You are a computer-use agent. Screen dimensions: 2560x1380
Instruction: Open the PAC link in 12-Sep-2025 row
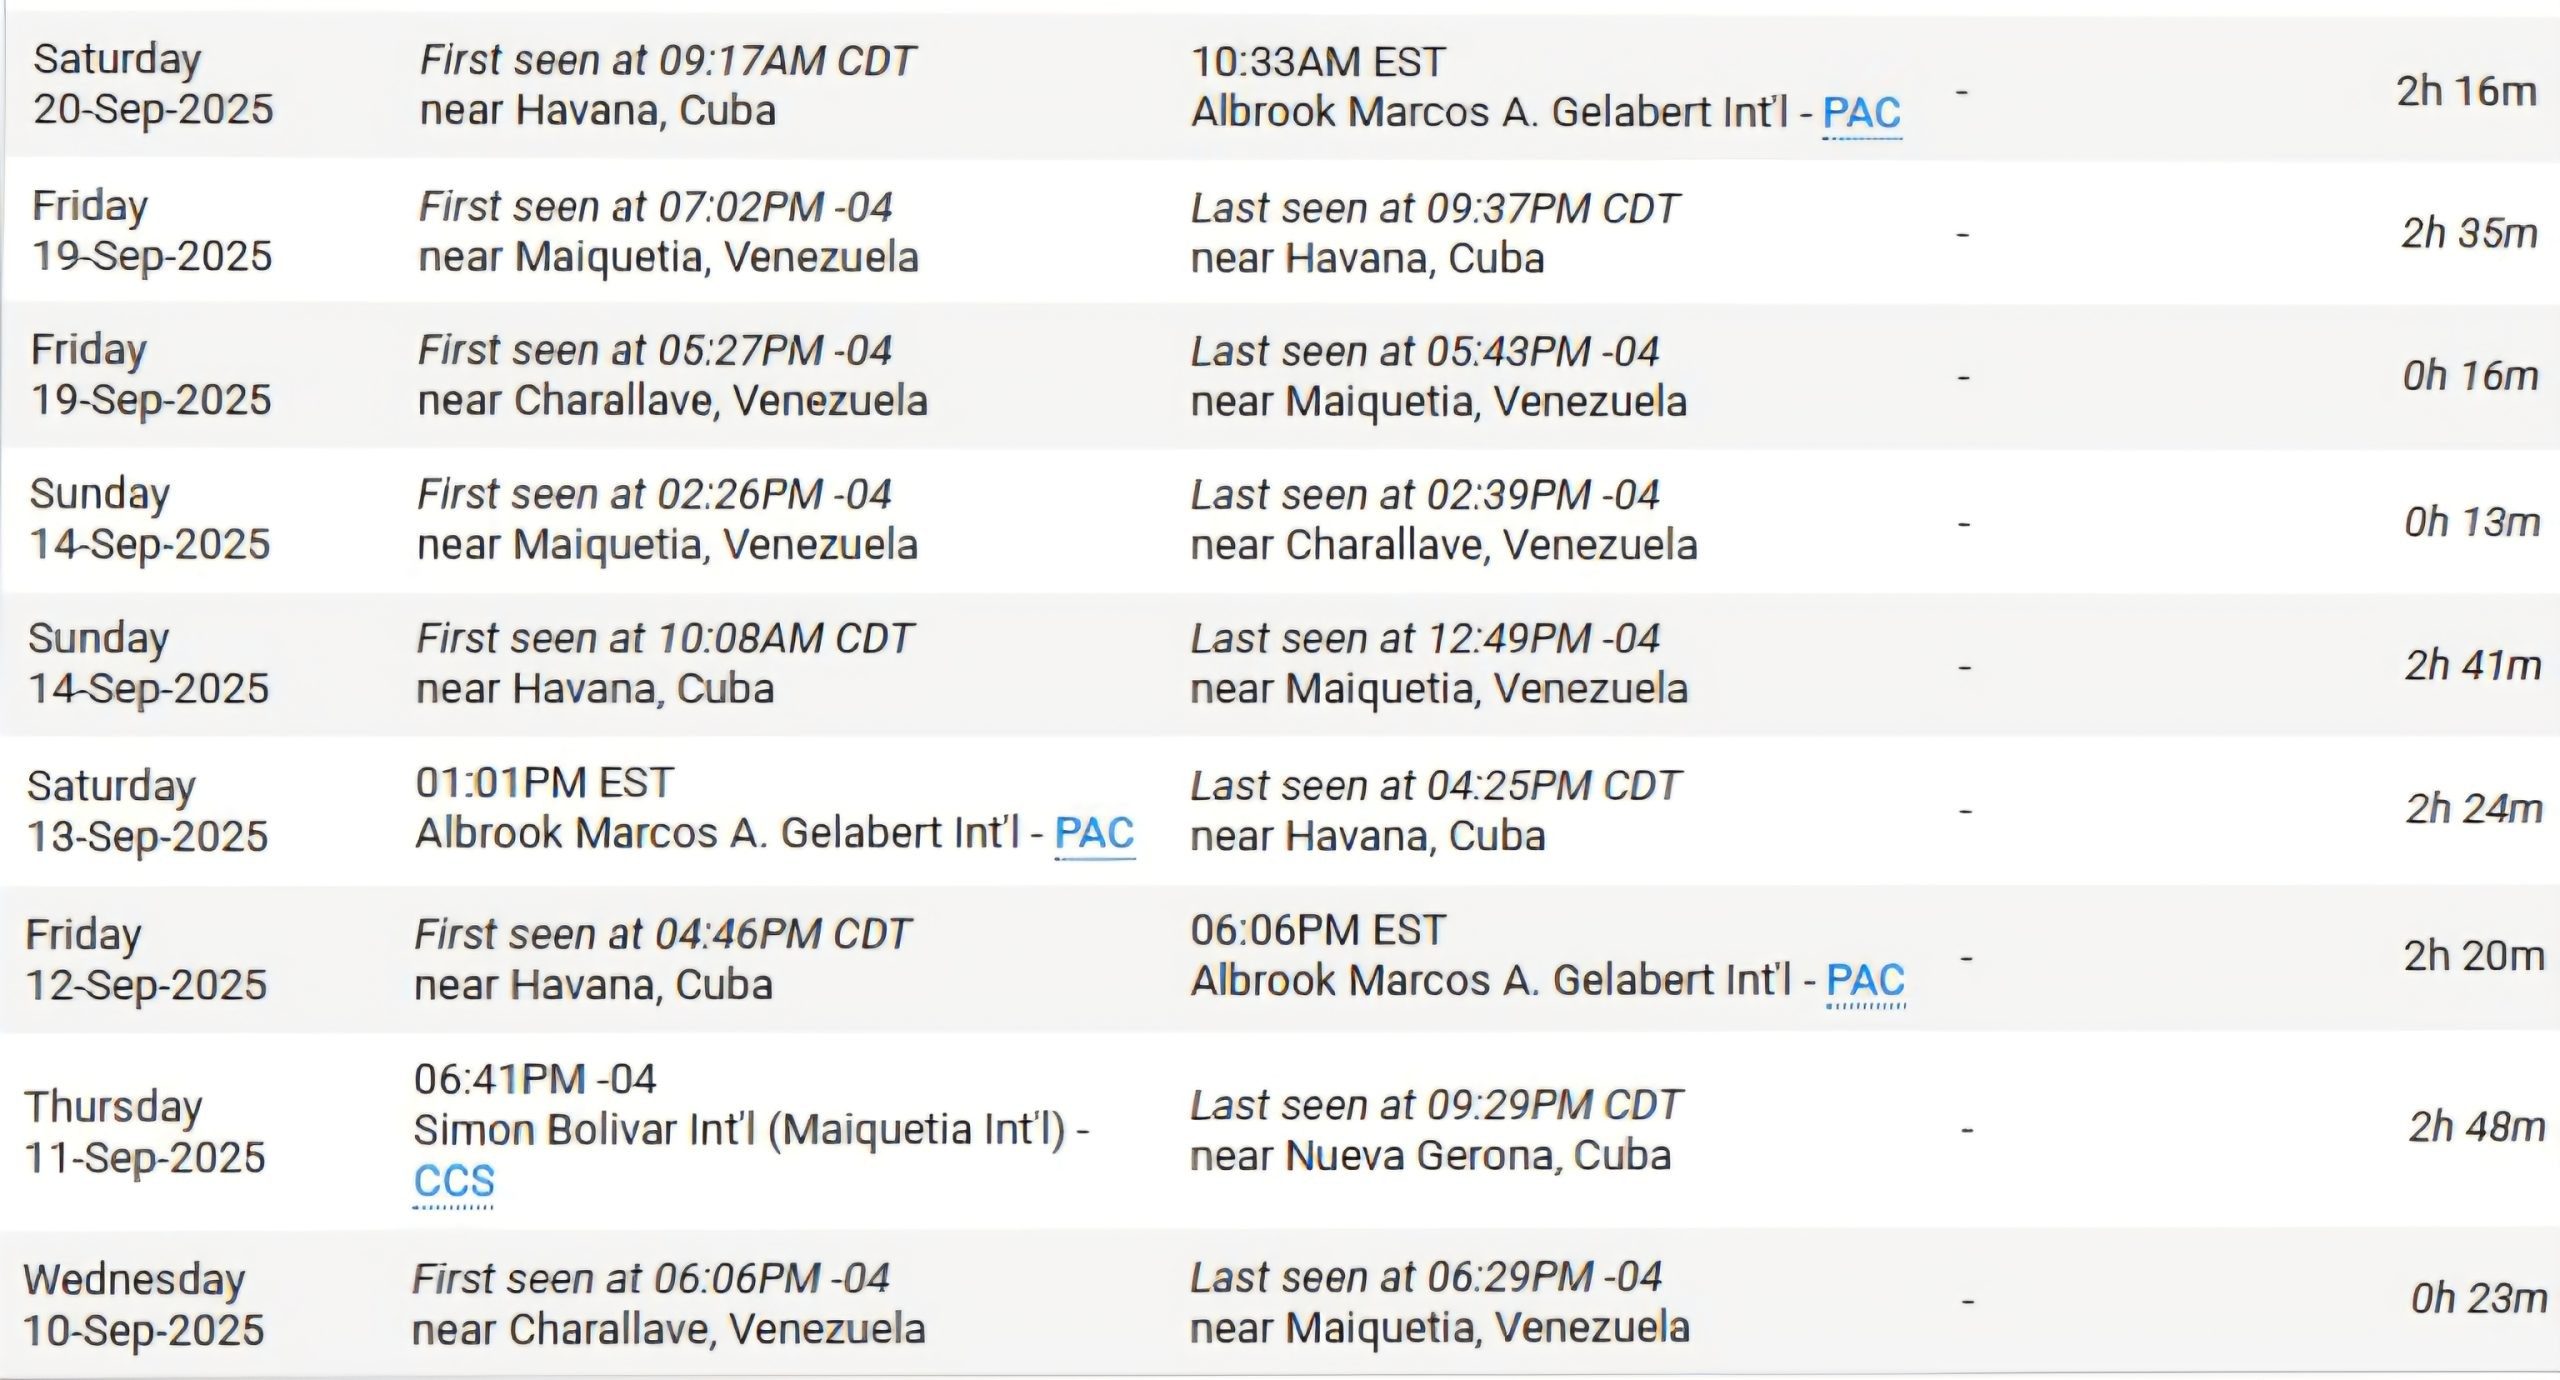click(x=1865, y=981)
